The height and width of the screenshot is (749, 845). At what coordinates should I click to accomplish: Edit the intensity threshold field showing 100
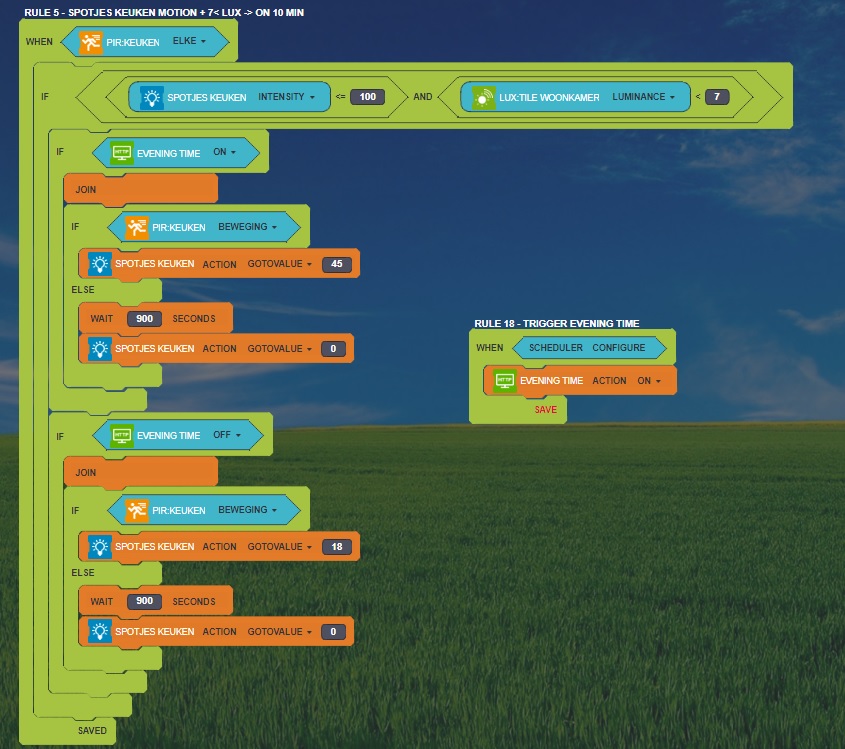367,97
